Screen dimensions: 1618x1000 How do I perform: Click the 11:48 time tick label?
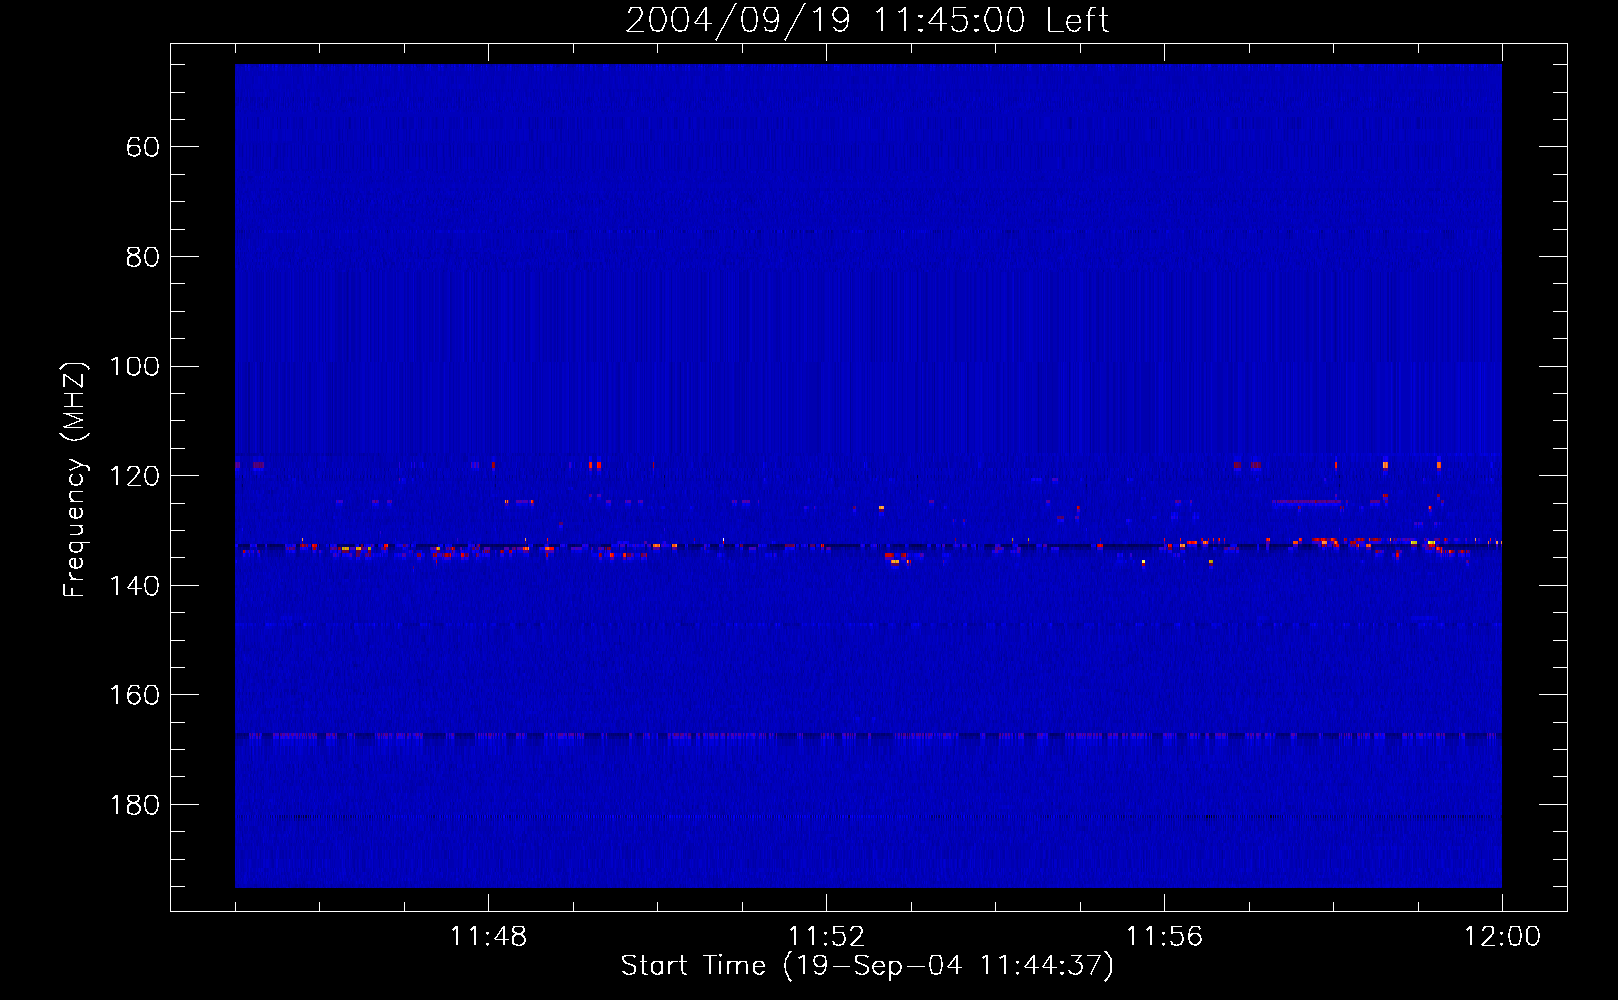[x=488, y=937]
